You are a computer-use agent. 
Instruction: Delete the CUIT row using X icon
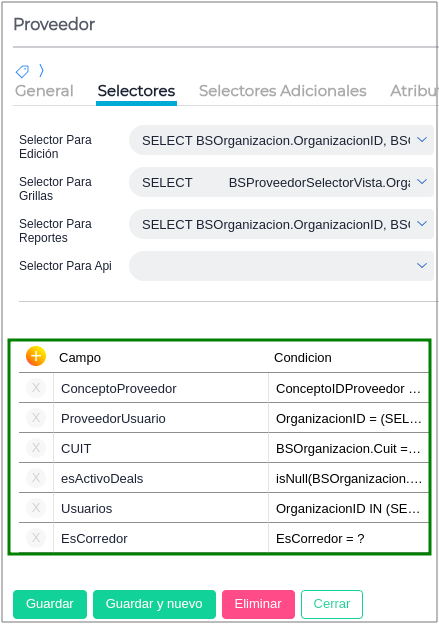coord(36,448)
